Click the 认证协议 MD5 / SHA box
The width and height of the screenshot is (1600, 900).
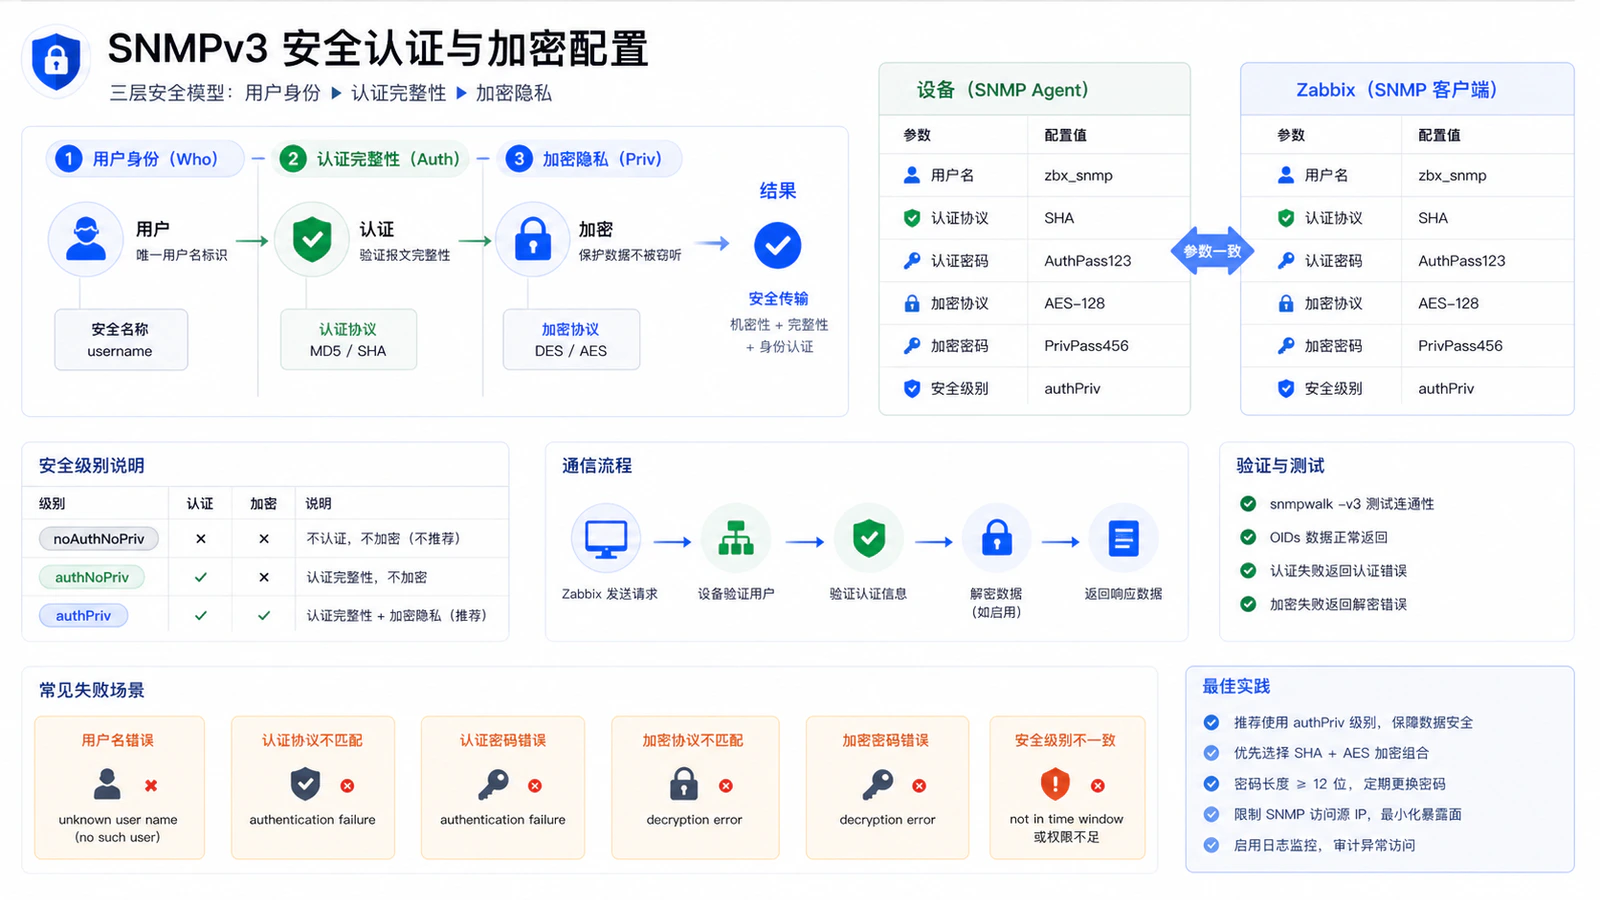348,340
